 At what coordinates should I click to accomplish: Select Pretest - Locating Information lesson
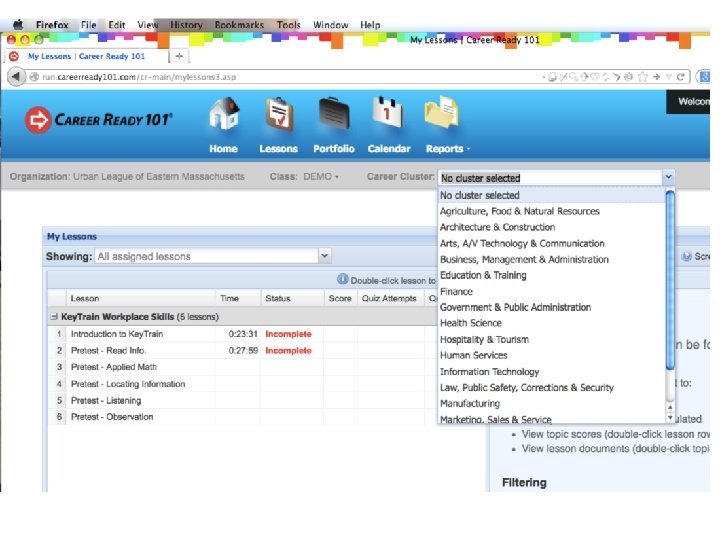tap(242, 384)
